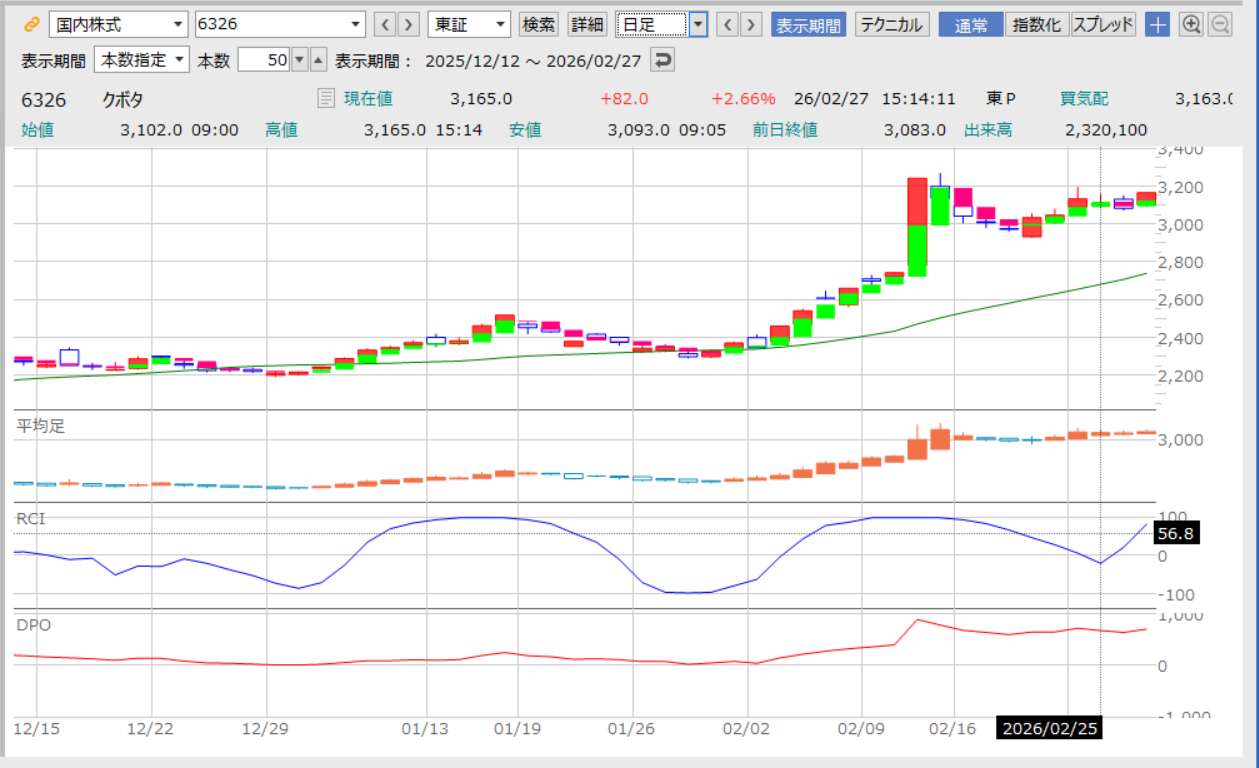Select the 通常 normal chart mode
Screen dimensions: 1259x768
pos(971,25)
